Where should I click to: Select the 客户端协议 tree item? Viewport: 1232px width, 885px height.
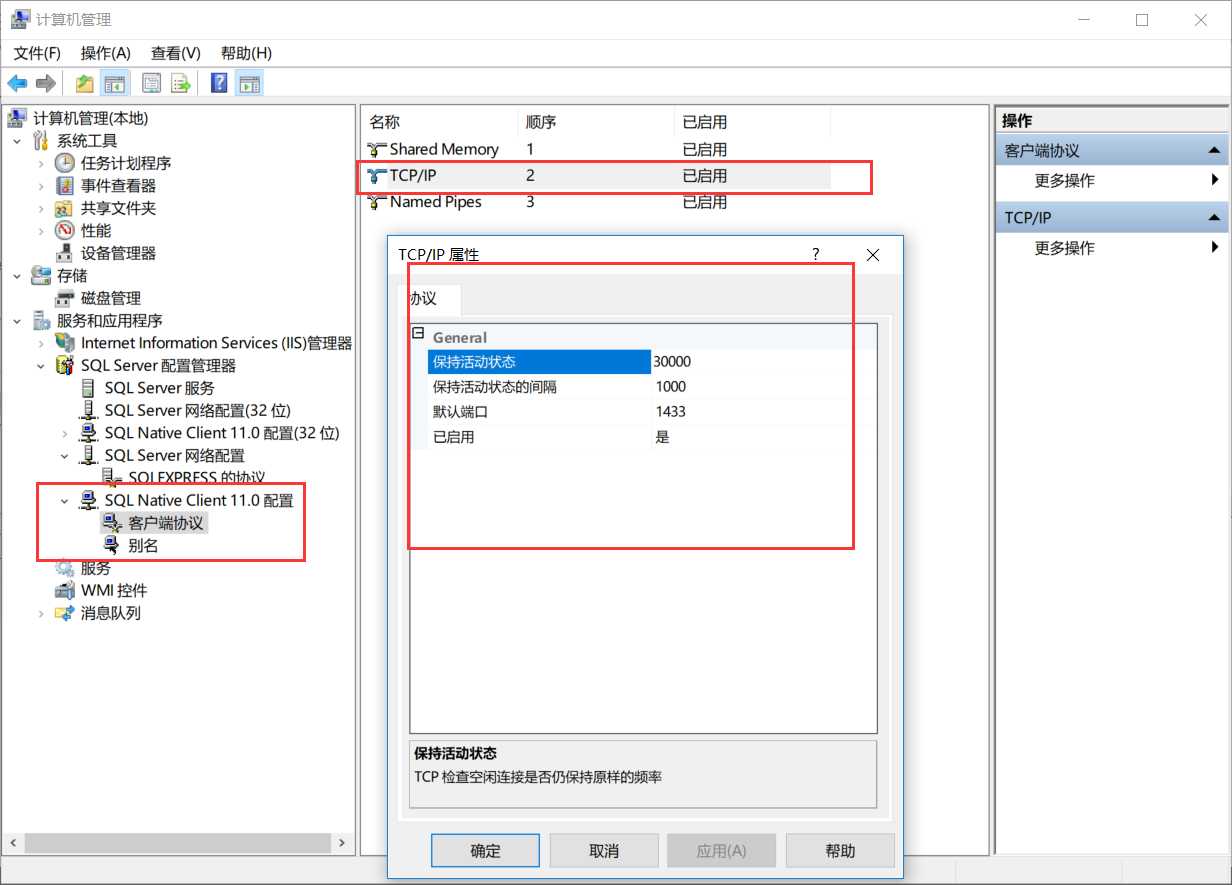166,523
